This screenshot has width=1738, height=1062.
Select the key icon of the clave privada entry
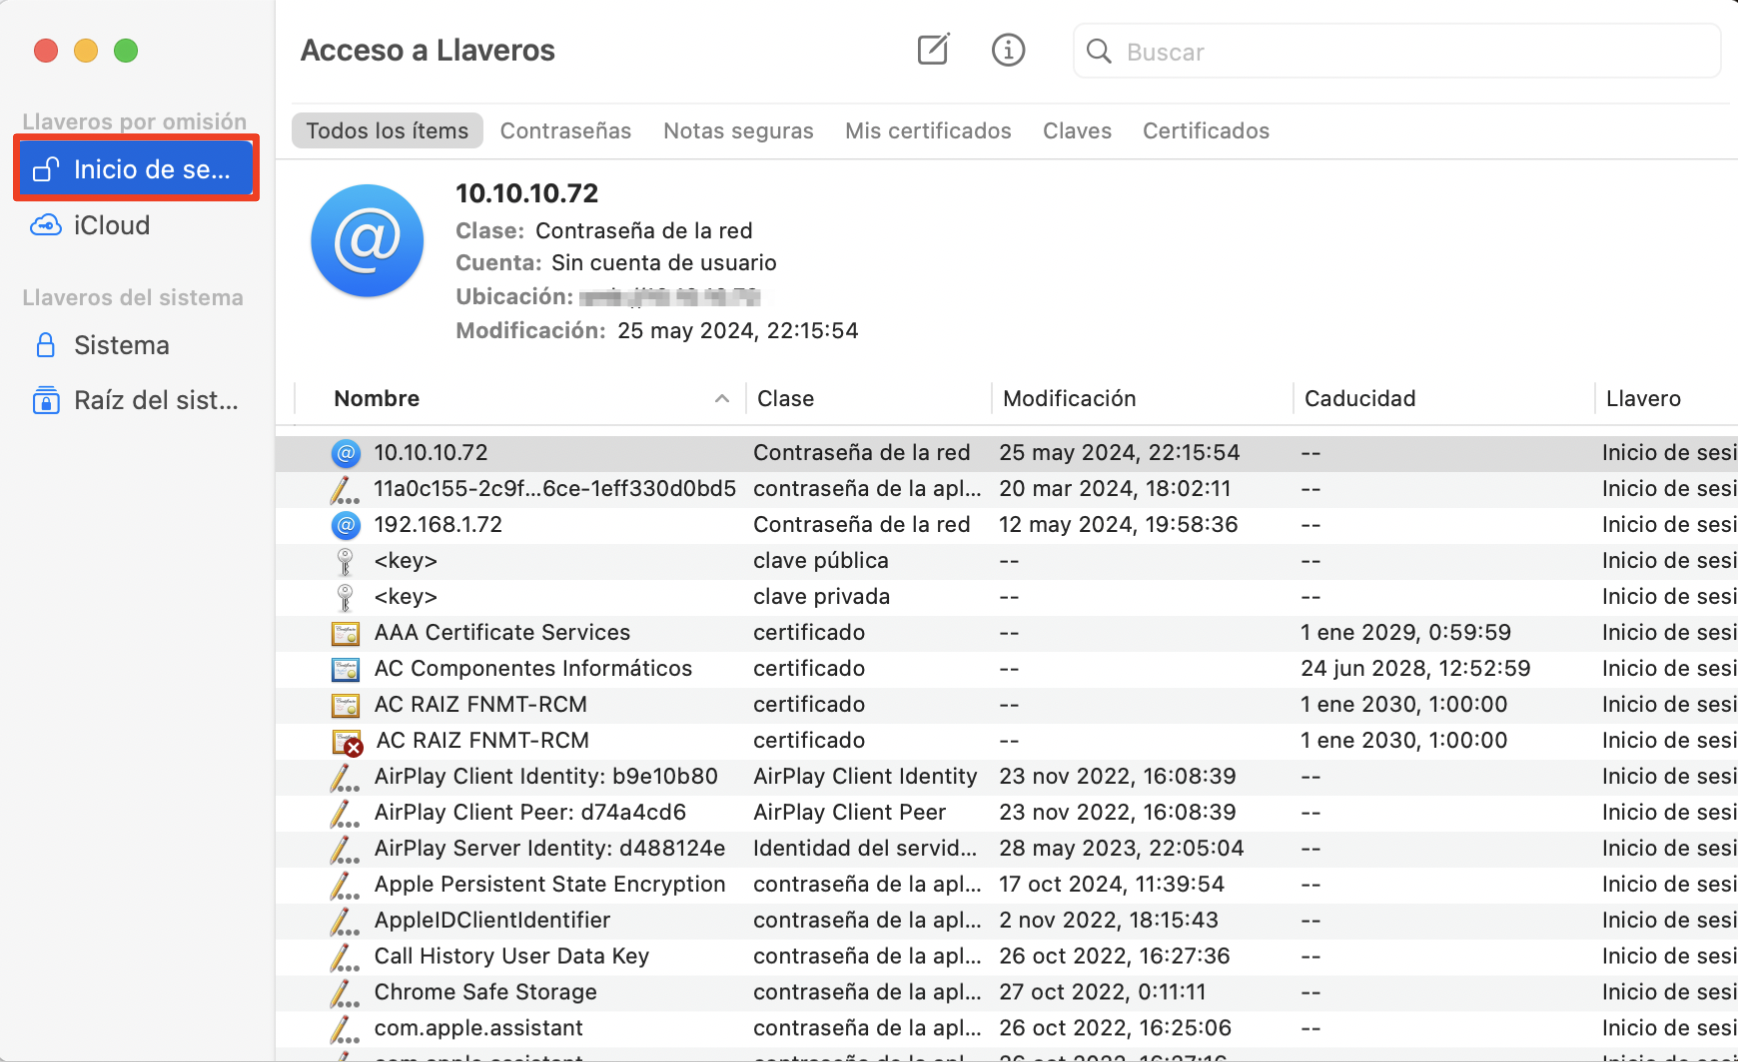[345, 596]
